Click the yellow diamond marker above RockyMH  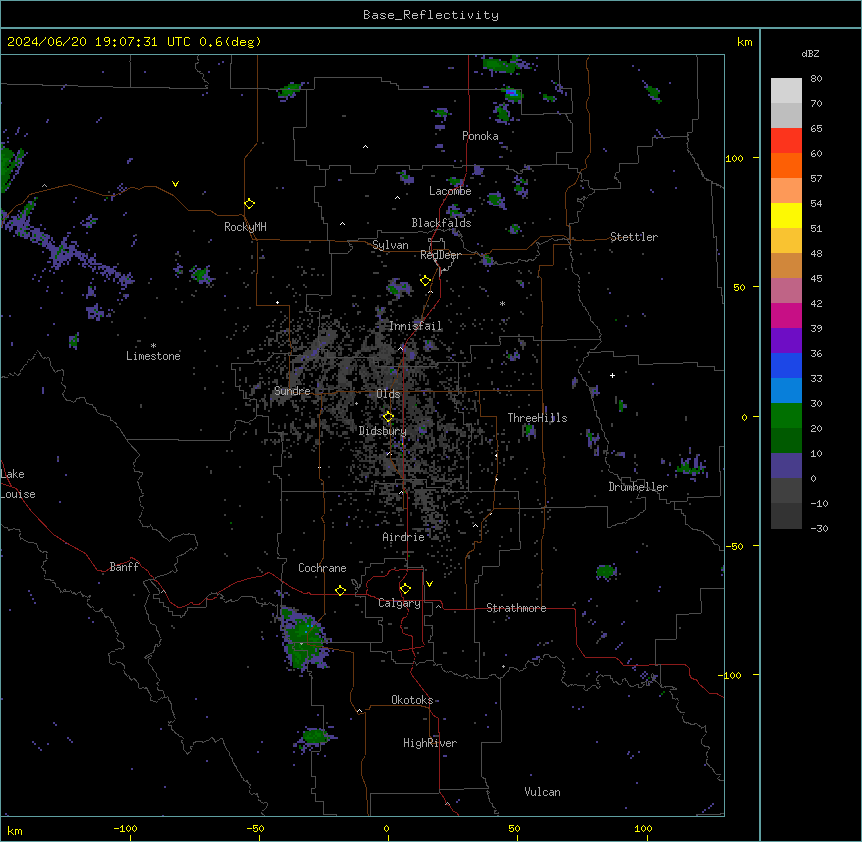click(250, 204)
